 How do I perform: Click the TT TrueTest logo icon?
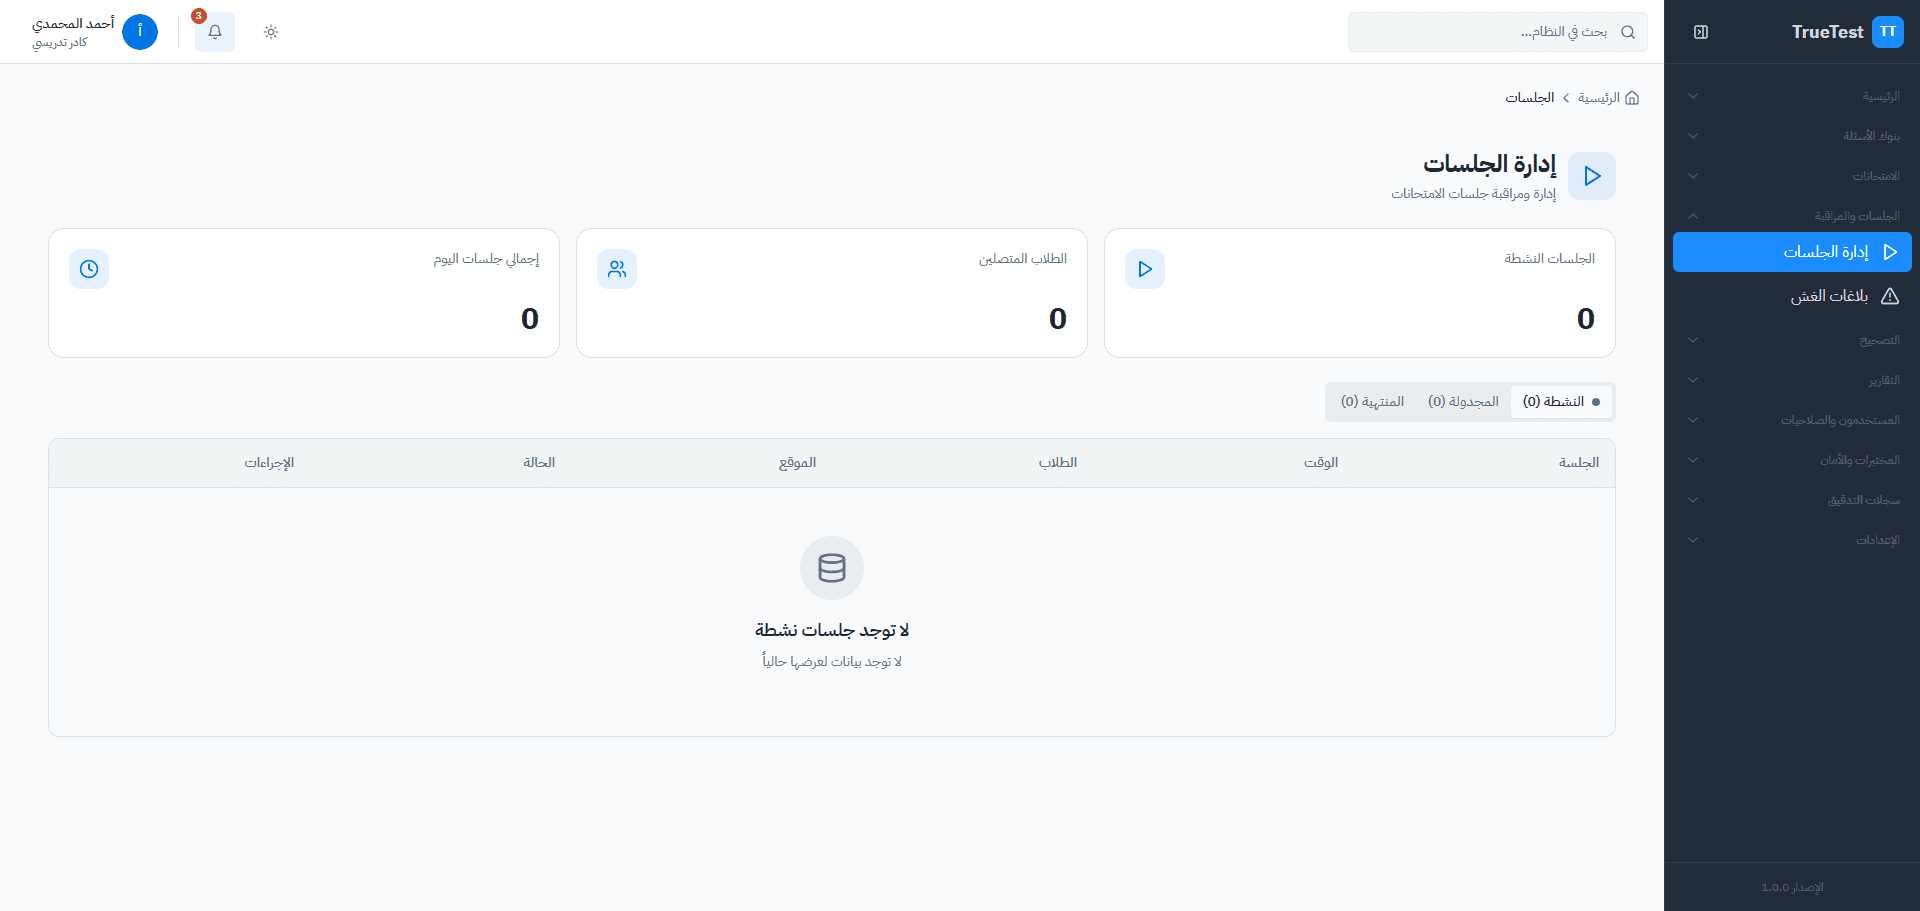pos(1887,32)
